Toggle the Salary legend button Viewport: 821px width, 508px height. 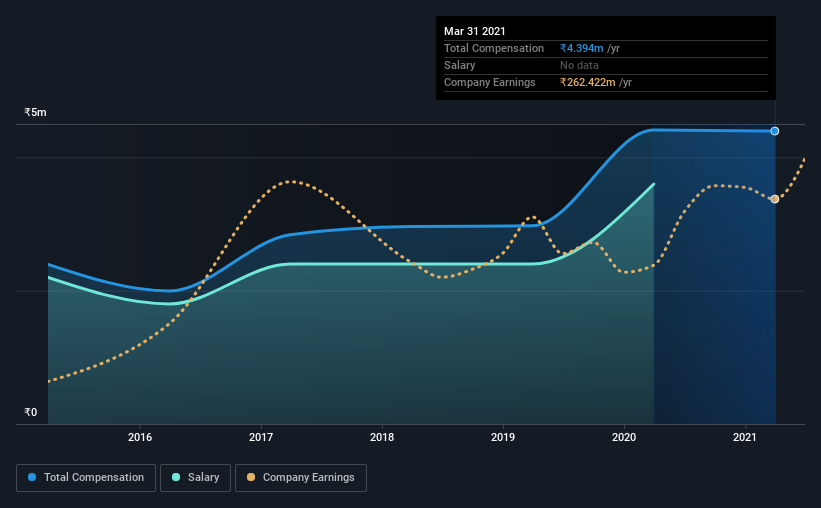(195, 478)
